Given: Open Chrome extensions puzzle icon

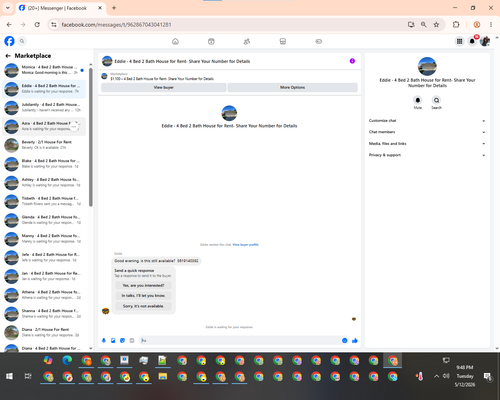Looking at the screenshot, I should pos(456,25).
